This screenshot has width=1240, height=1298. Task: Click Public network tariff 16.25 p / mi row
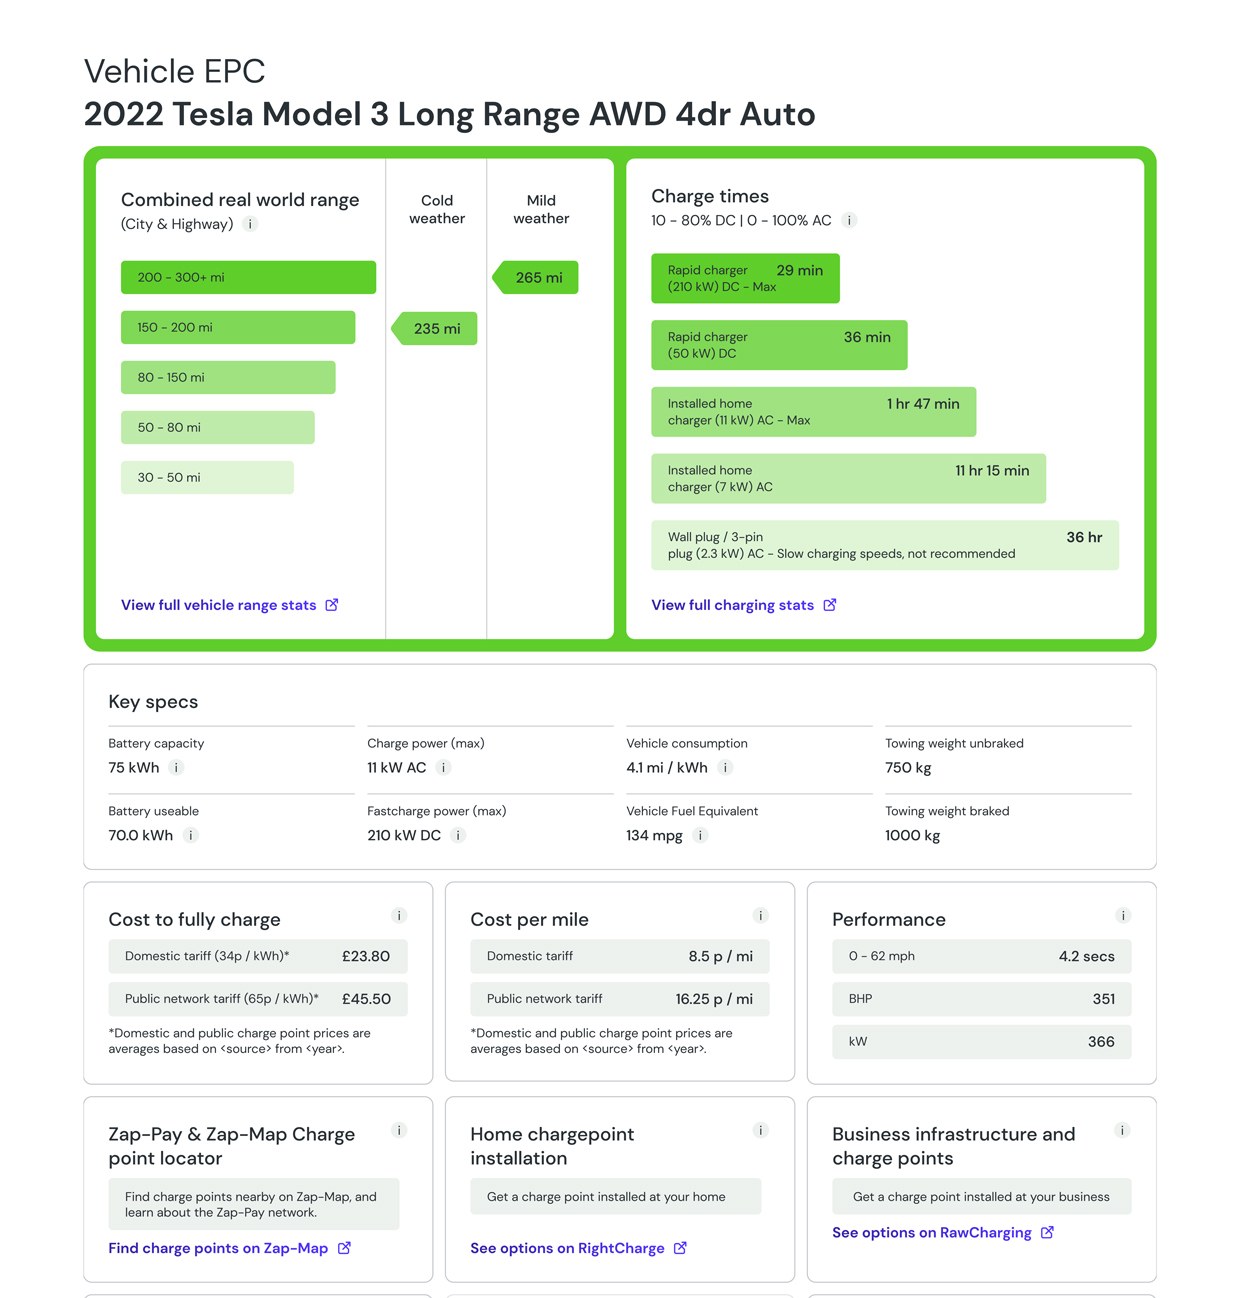pos(620,998)
